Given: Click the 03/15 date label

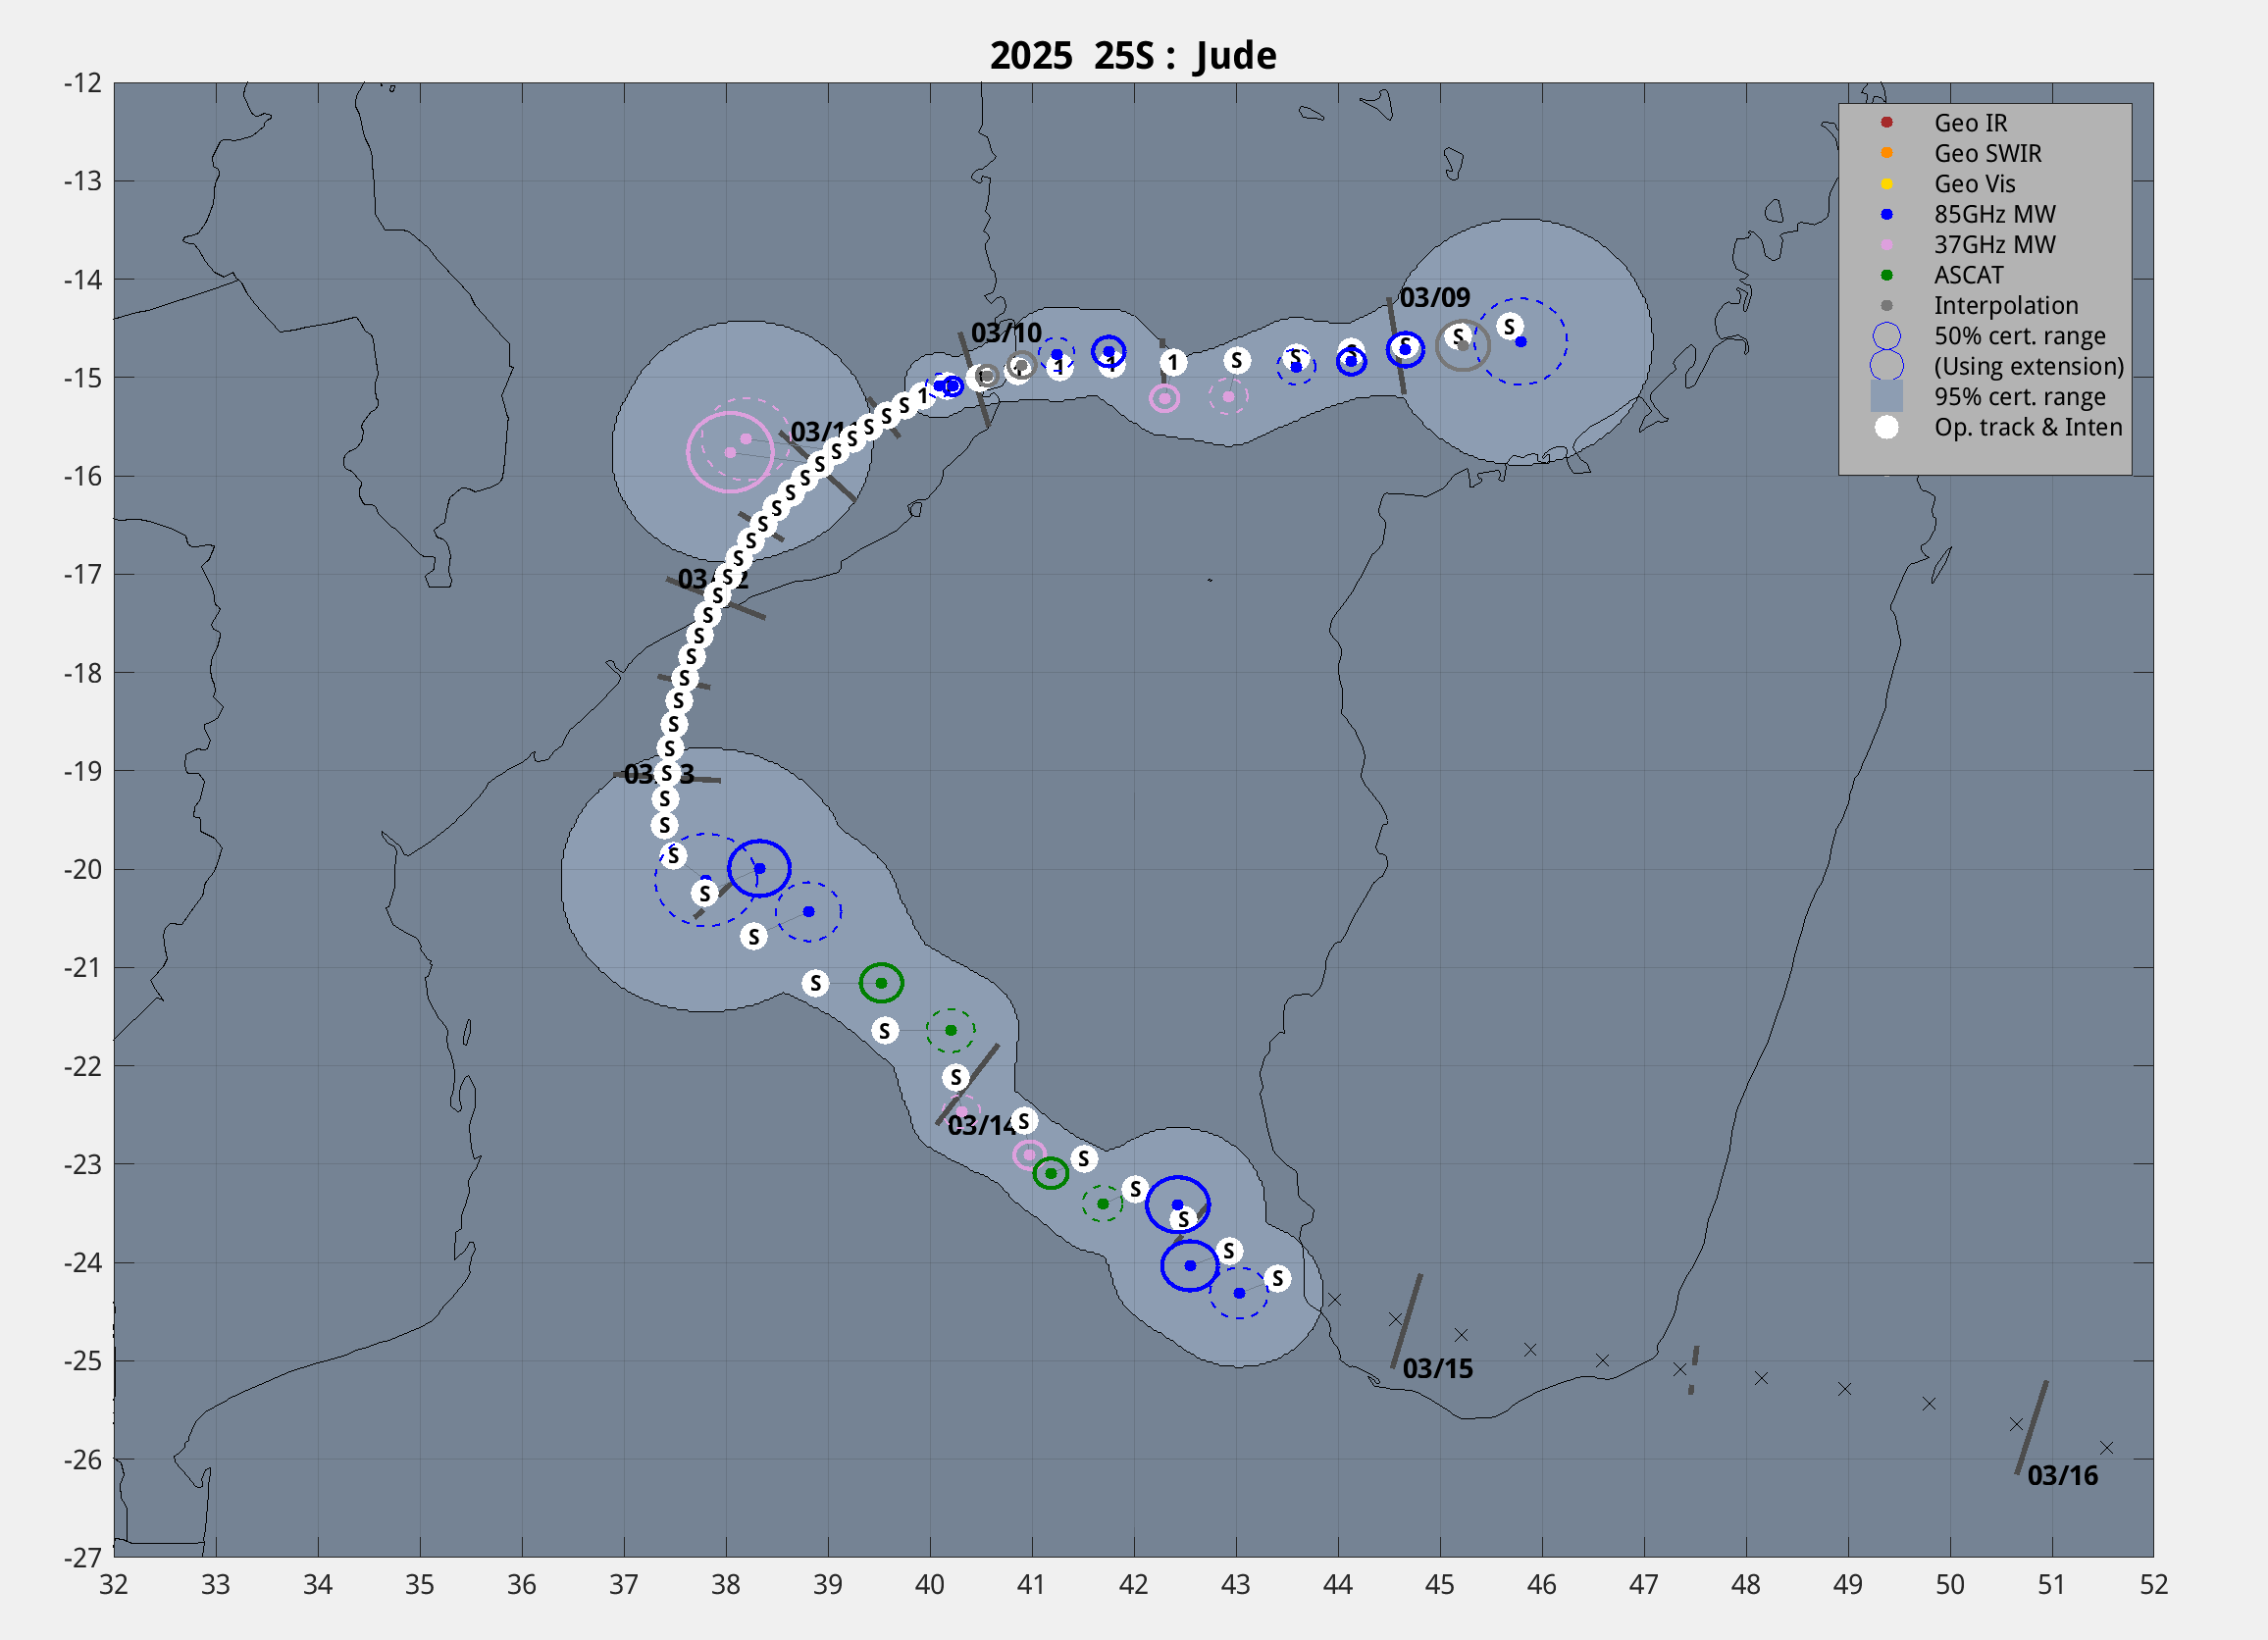Looking at the screenshot, I should [1437, 1369].
